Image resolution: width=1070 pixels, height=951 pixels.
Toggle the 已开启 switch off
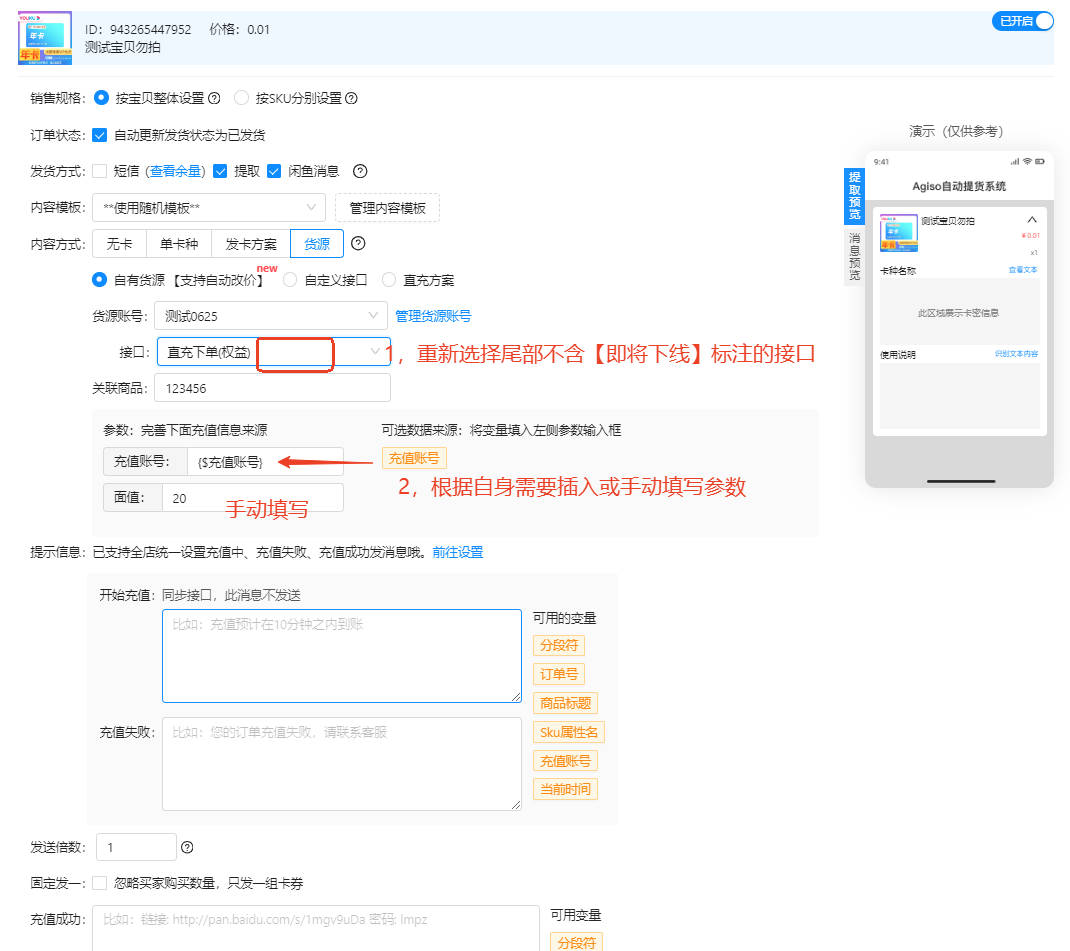click(x=1022, y=21)
